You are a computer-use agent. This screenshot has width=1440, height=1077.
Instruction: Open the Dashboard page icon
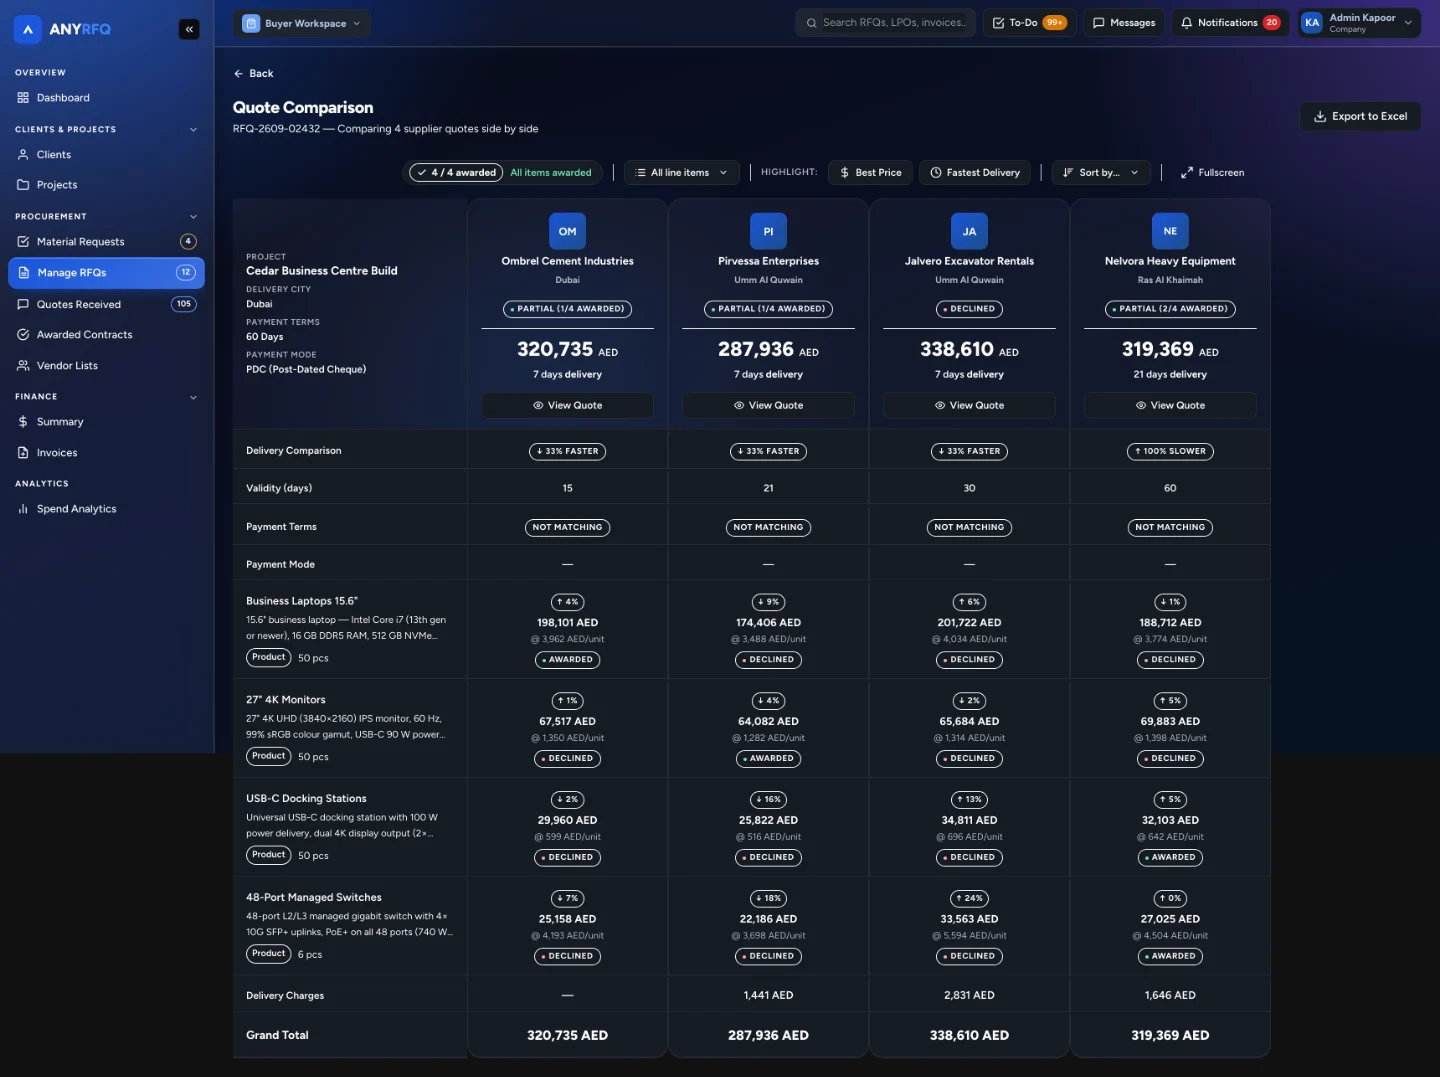(23, 98)
